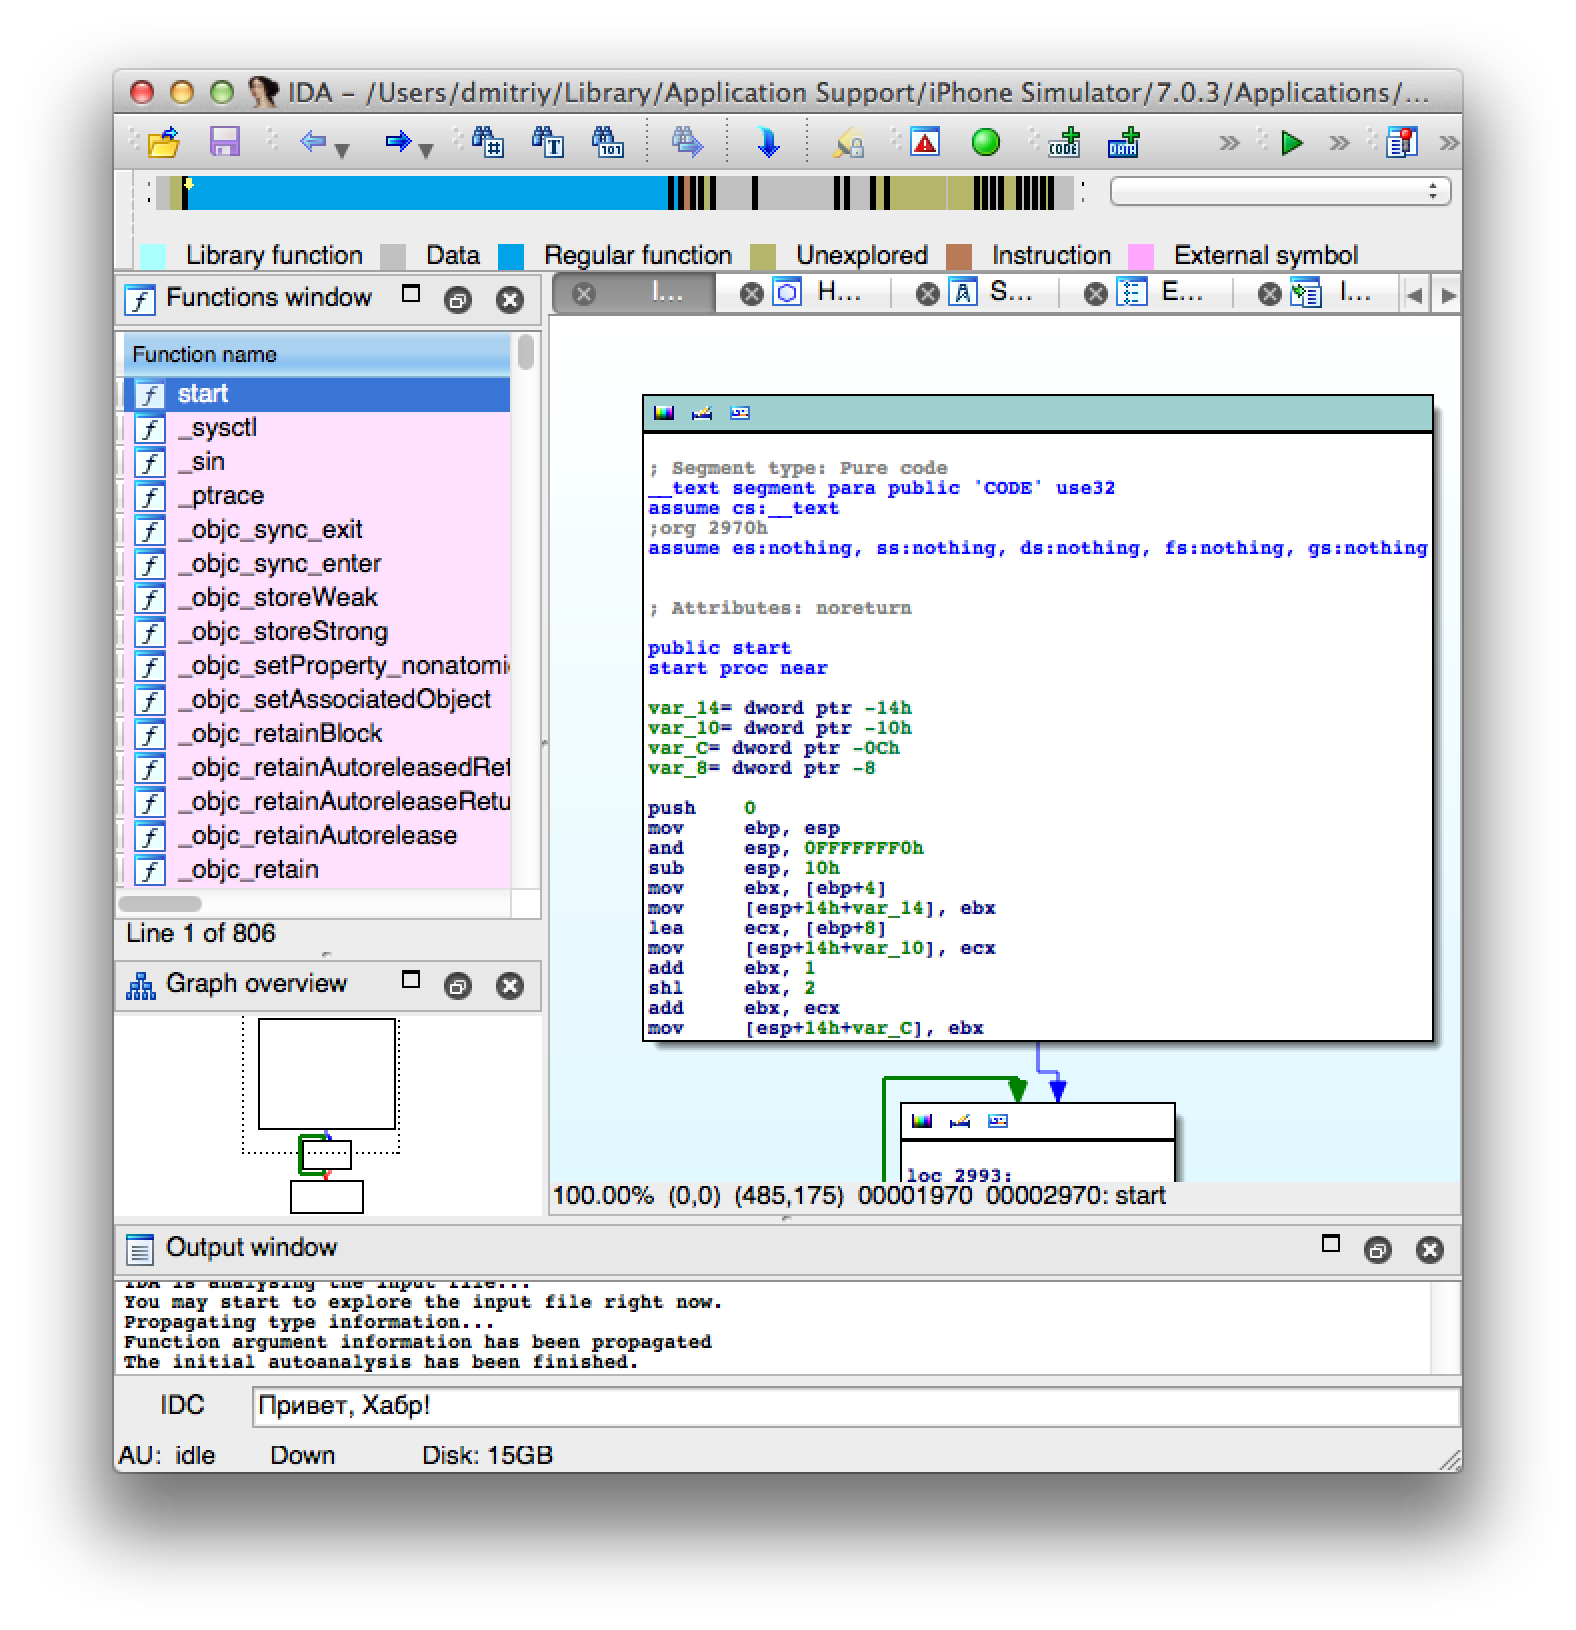Click the IDC command input field
The image size is (1576, 1630).
(854, 1406)
